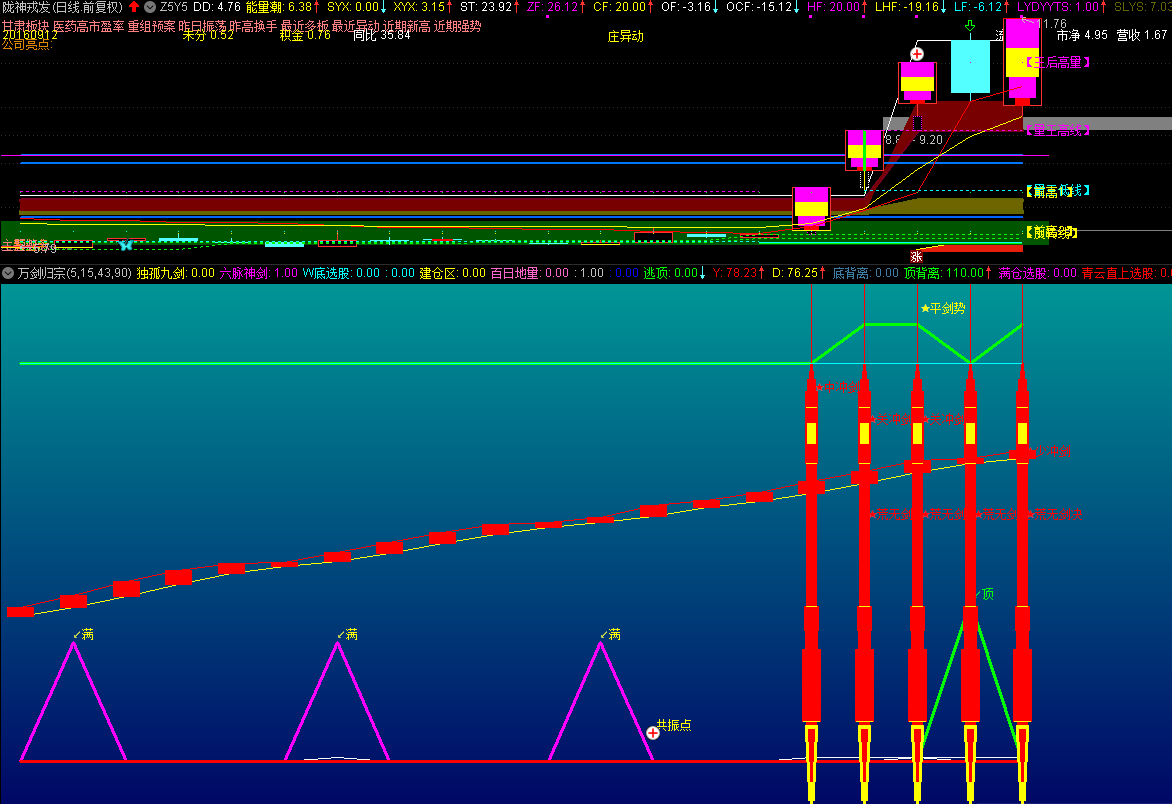Open the 最近异动 tag
Screen dimensions: 1172x804
(x=355, y=26)
